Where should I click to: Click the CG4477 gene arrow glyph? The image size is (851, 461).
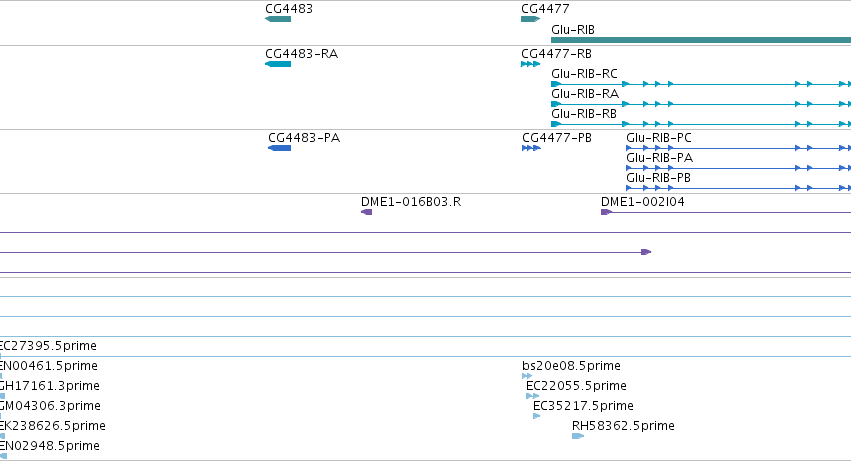click(530, 19)
